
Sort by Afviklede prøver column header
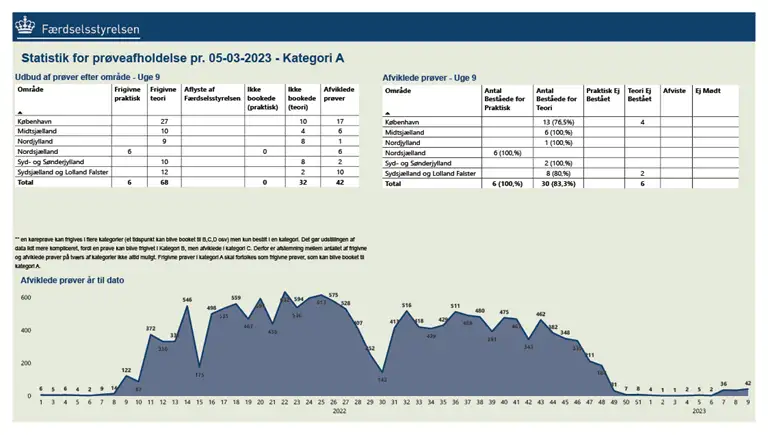pyautogui.click(x=335, y=95)
